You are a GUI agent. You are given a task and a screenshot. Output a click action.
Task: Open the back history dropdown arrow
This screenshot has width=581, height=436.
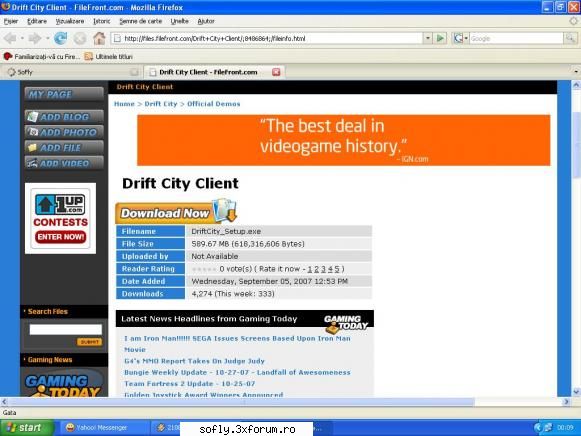[22, 38]
